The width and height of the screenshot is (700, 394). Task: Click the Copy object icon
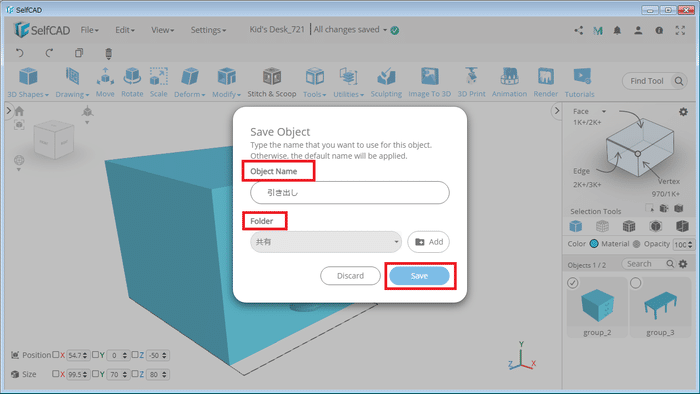click(x=79, y=53)
